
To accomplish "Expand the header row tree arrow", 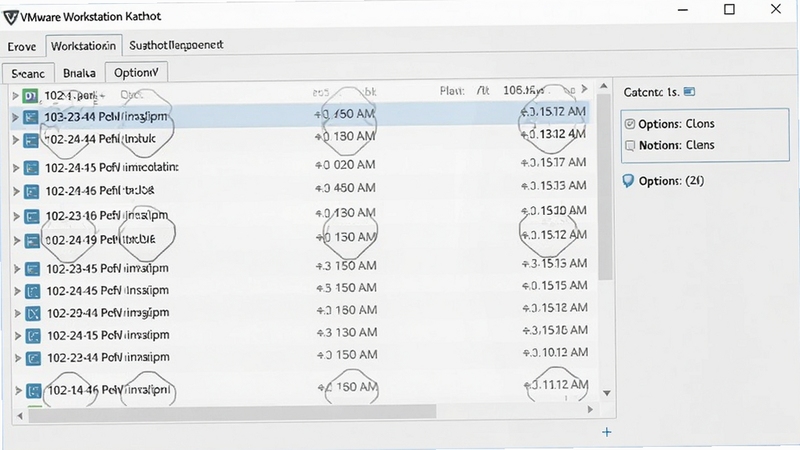I will coord(15,95).
